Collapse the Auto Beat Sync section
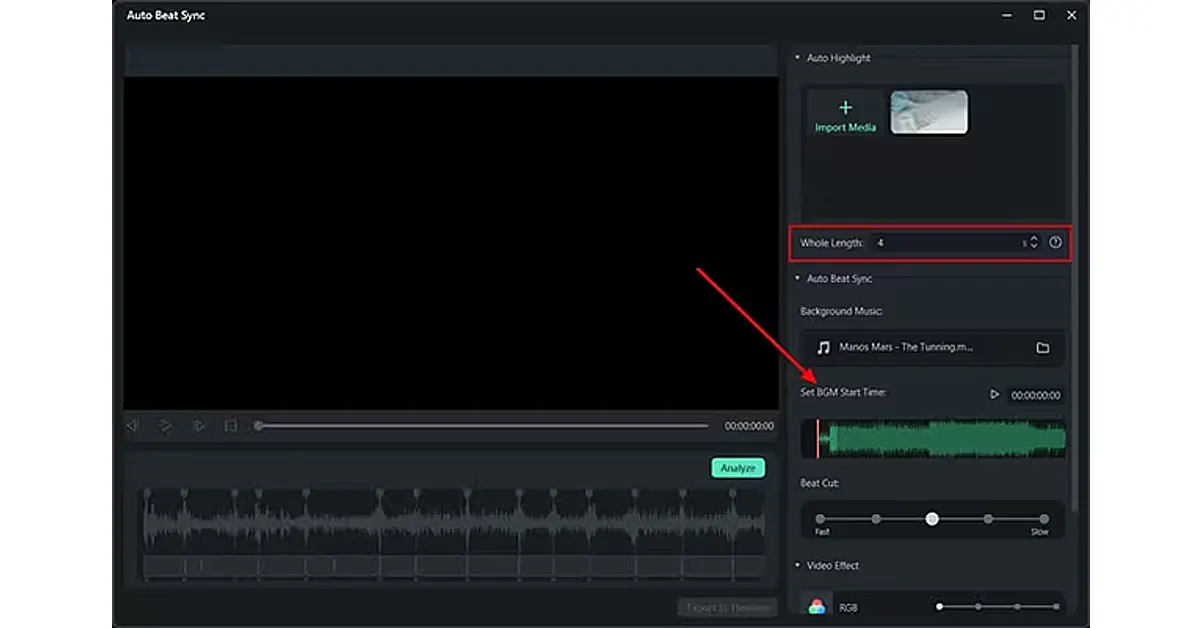1200x628 pixels. (797, 279)
